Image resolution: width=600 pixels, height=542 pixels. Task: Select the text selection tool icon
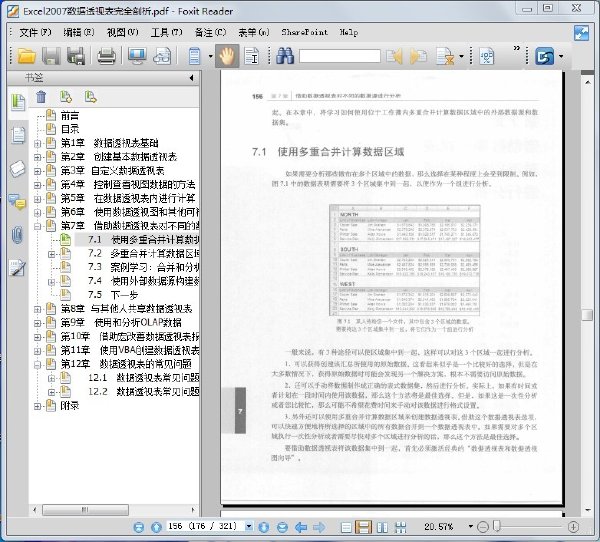coord(251,56)
